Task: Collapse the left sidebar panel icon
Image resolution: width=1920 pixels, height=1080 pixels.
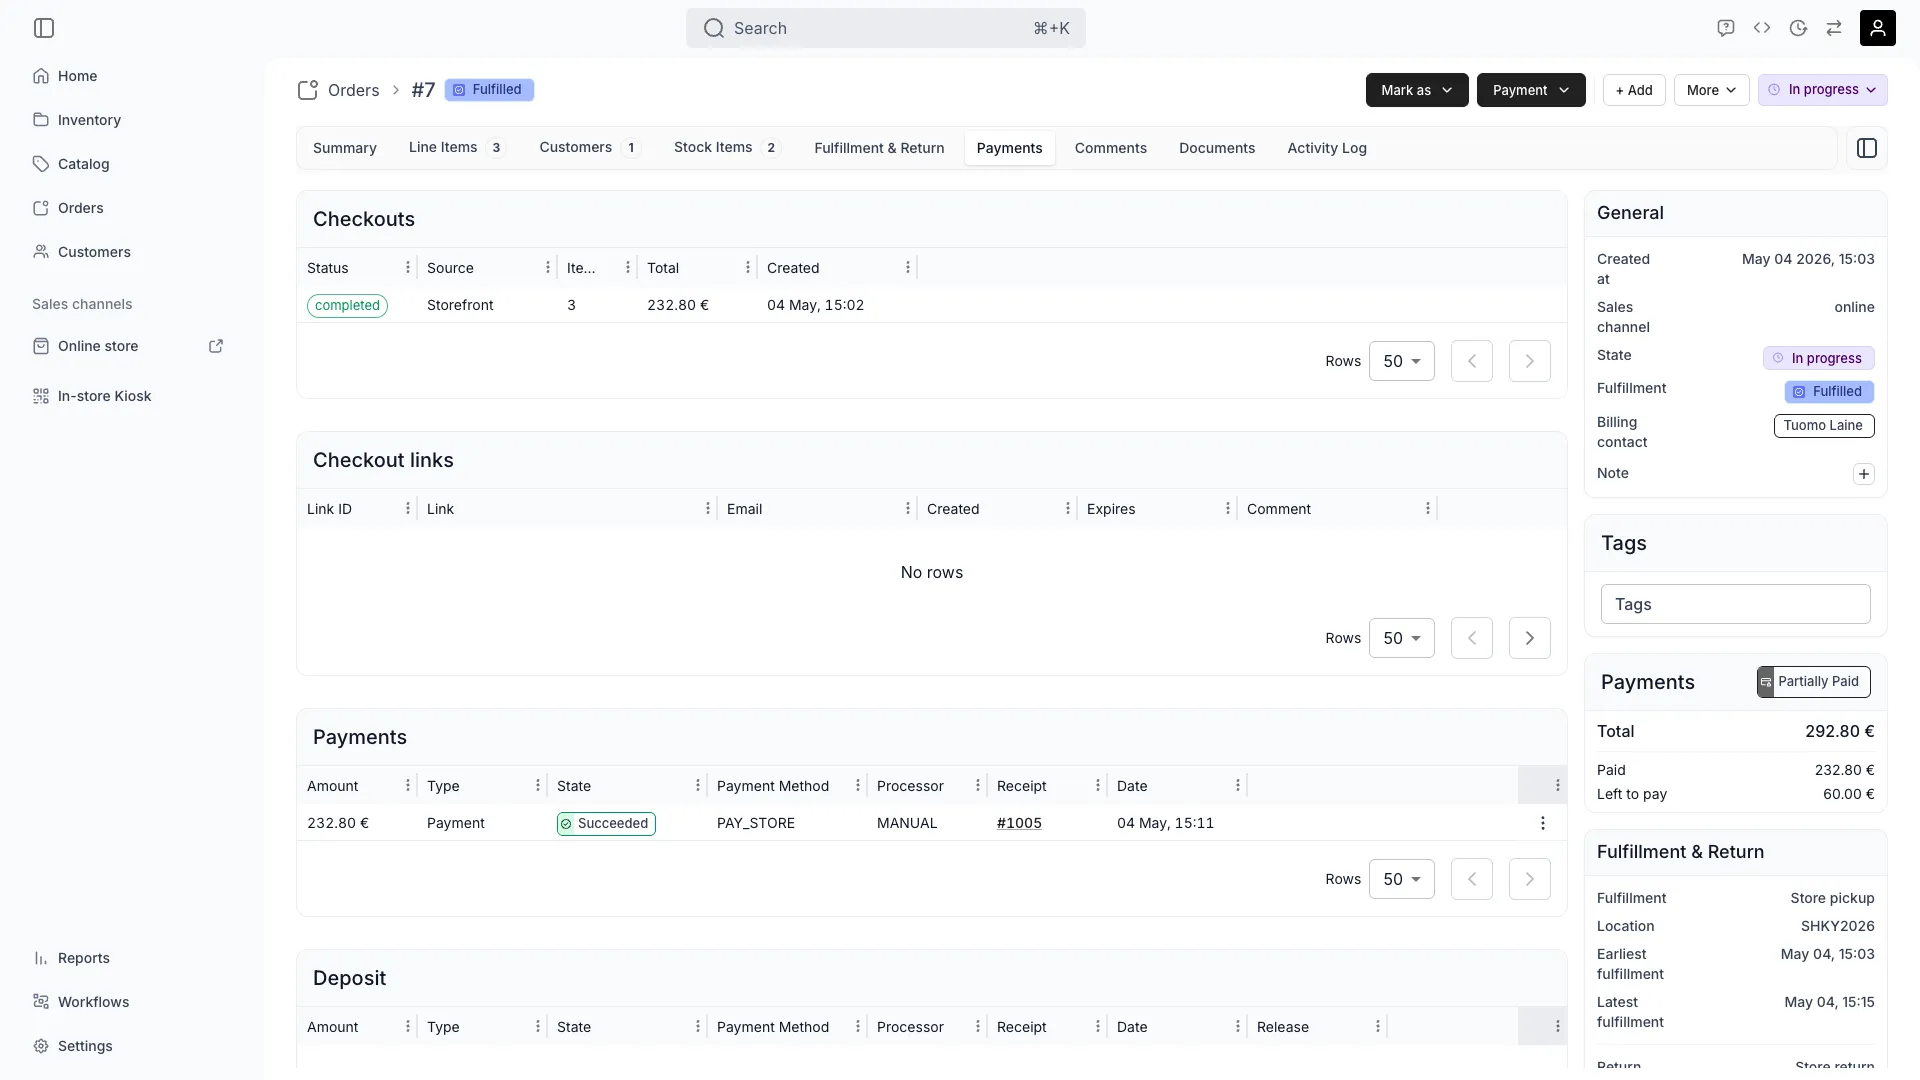Action: (x=44, y=28)
